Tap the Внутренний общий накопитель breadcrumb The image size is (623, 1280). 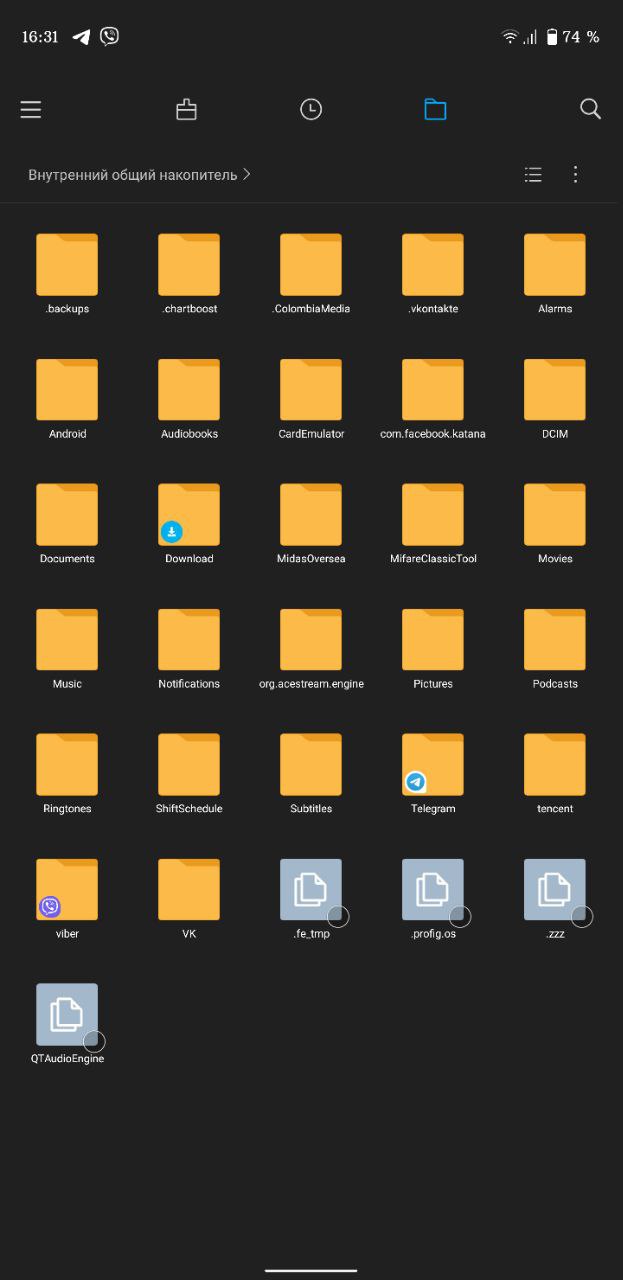(x=133, y=175)
